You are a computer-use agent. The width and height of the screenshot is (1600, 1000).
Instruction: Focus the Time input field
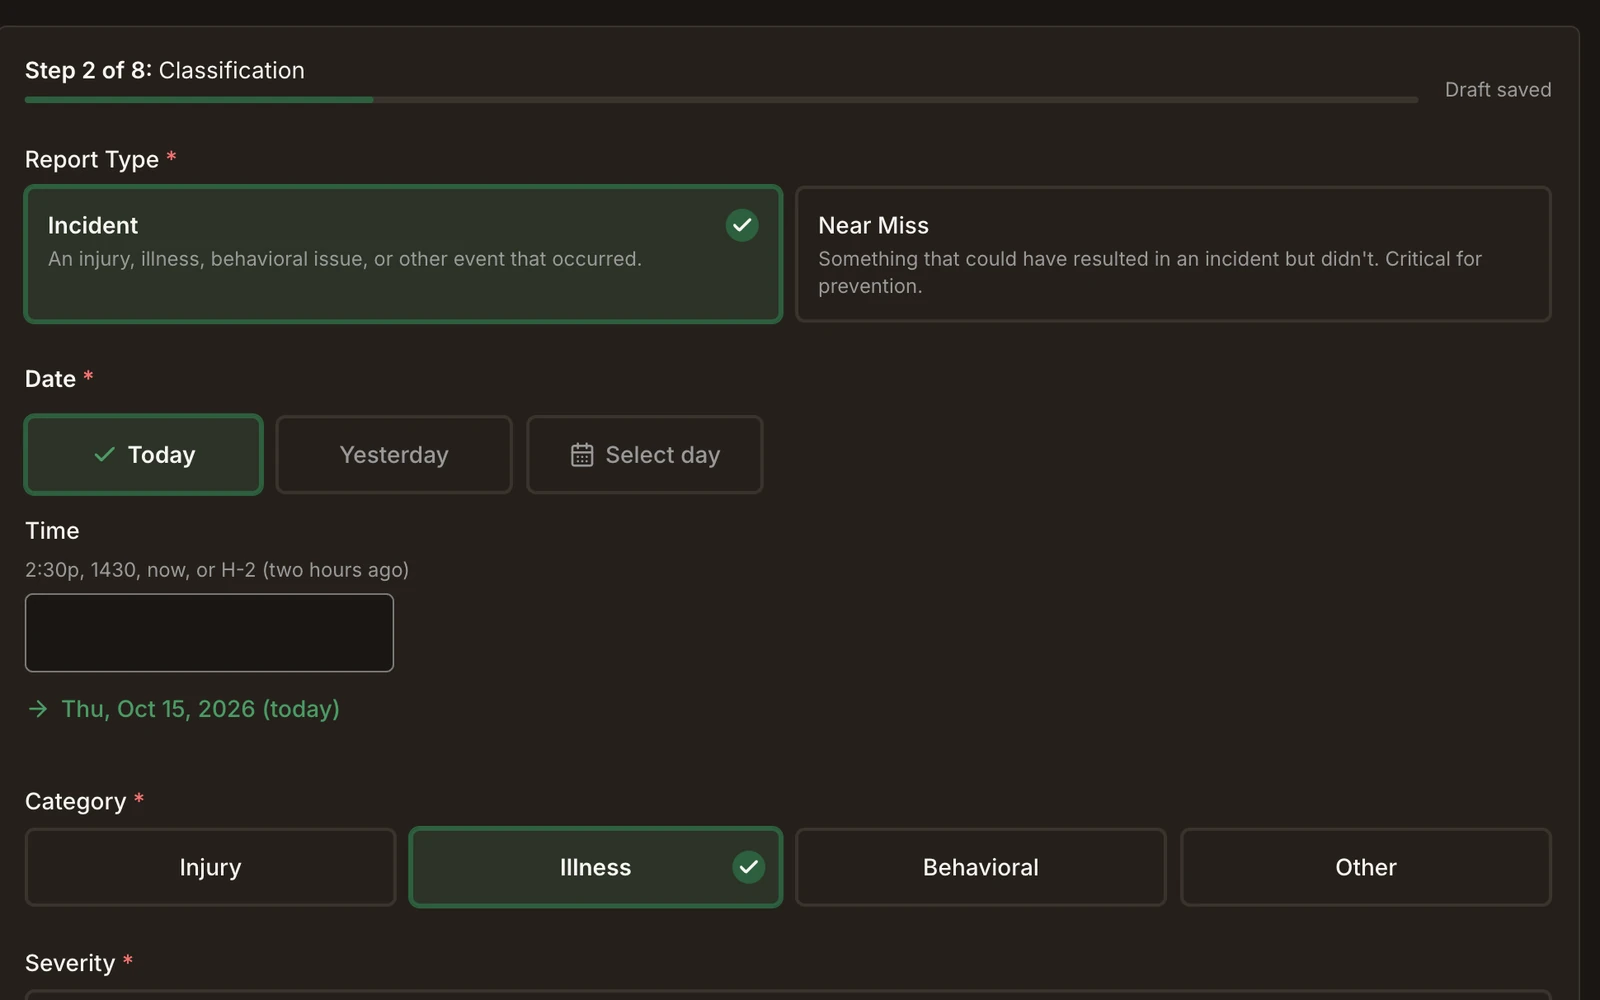click(209, 633)
